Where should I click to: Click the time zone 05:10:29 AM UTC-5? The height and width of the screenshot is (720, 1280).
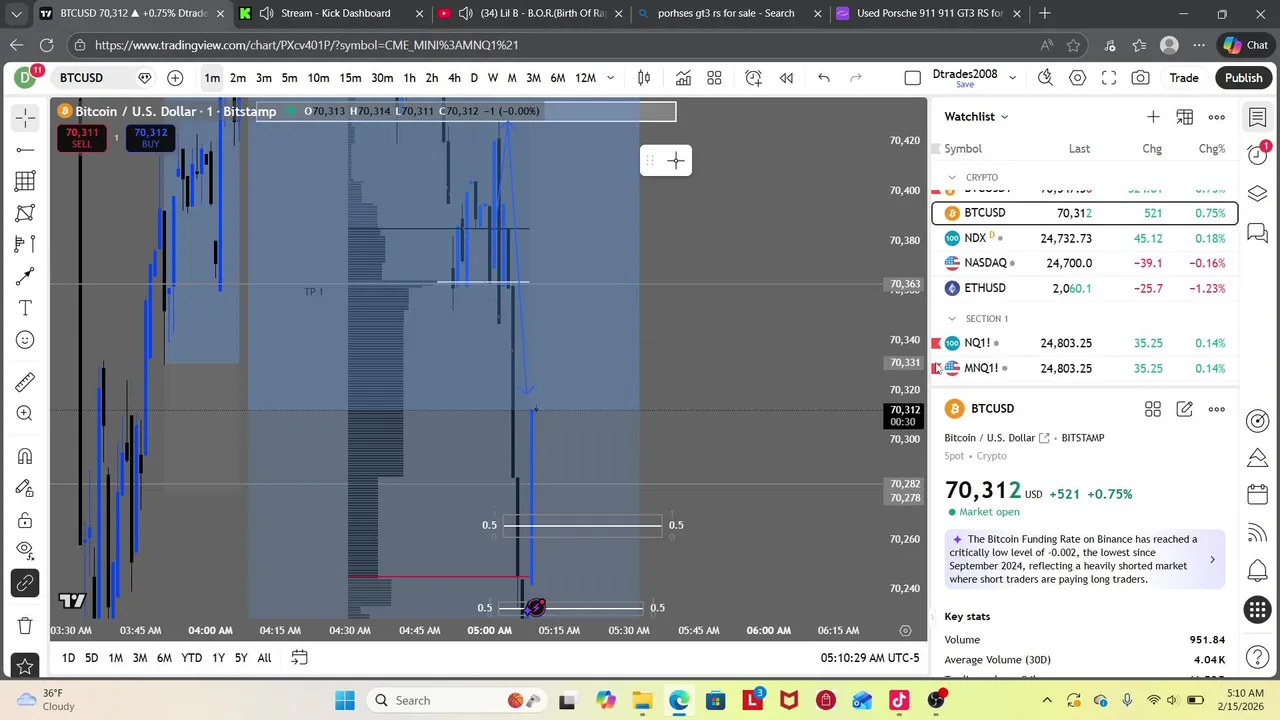(870, 658)
